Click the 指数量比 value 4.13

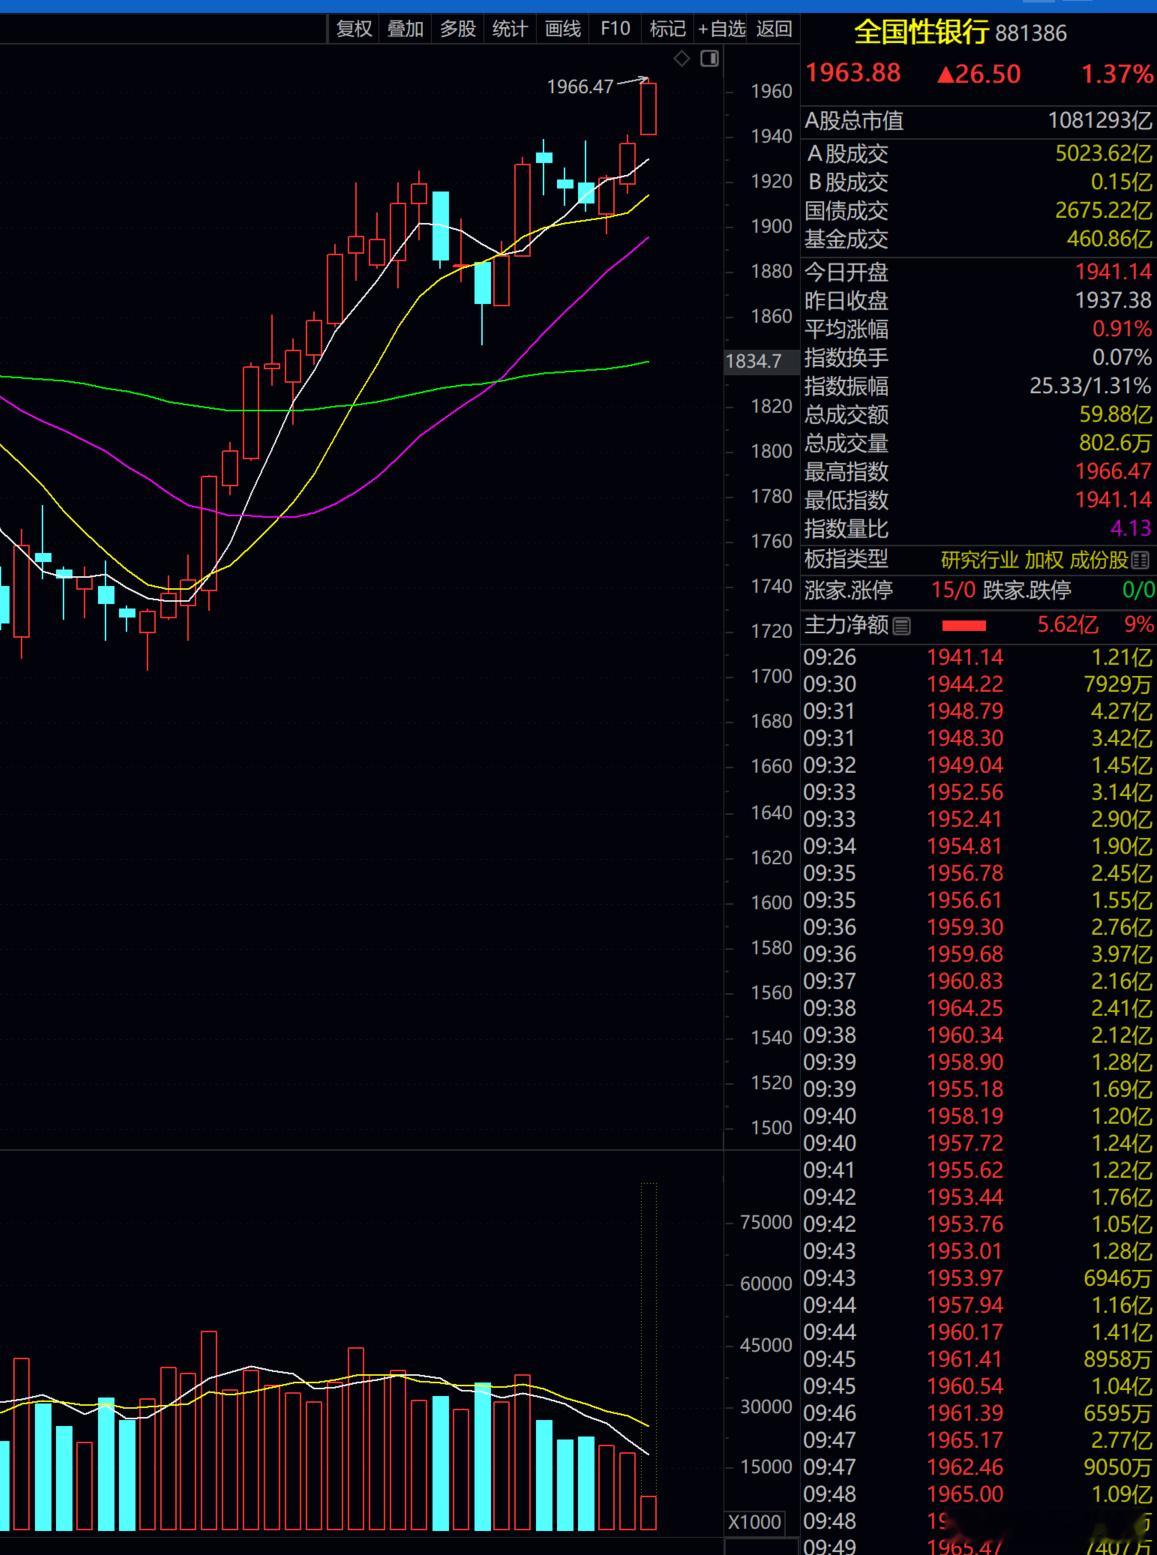pyautogui.click(x=1131, y=529)
